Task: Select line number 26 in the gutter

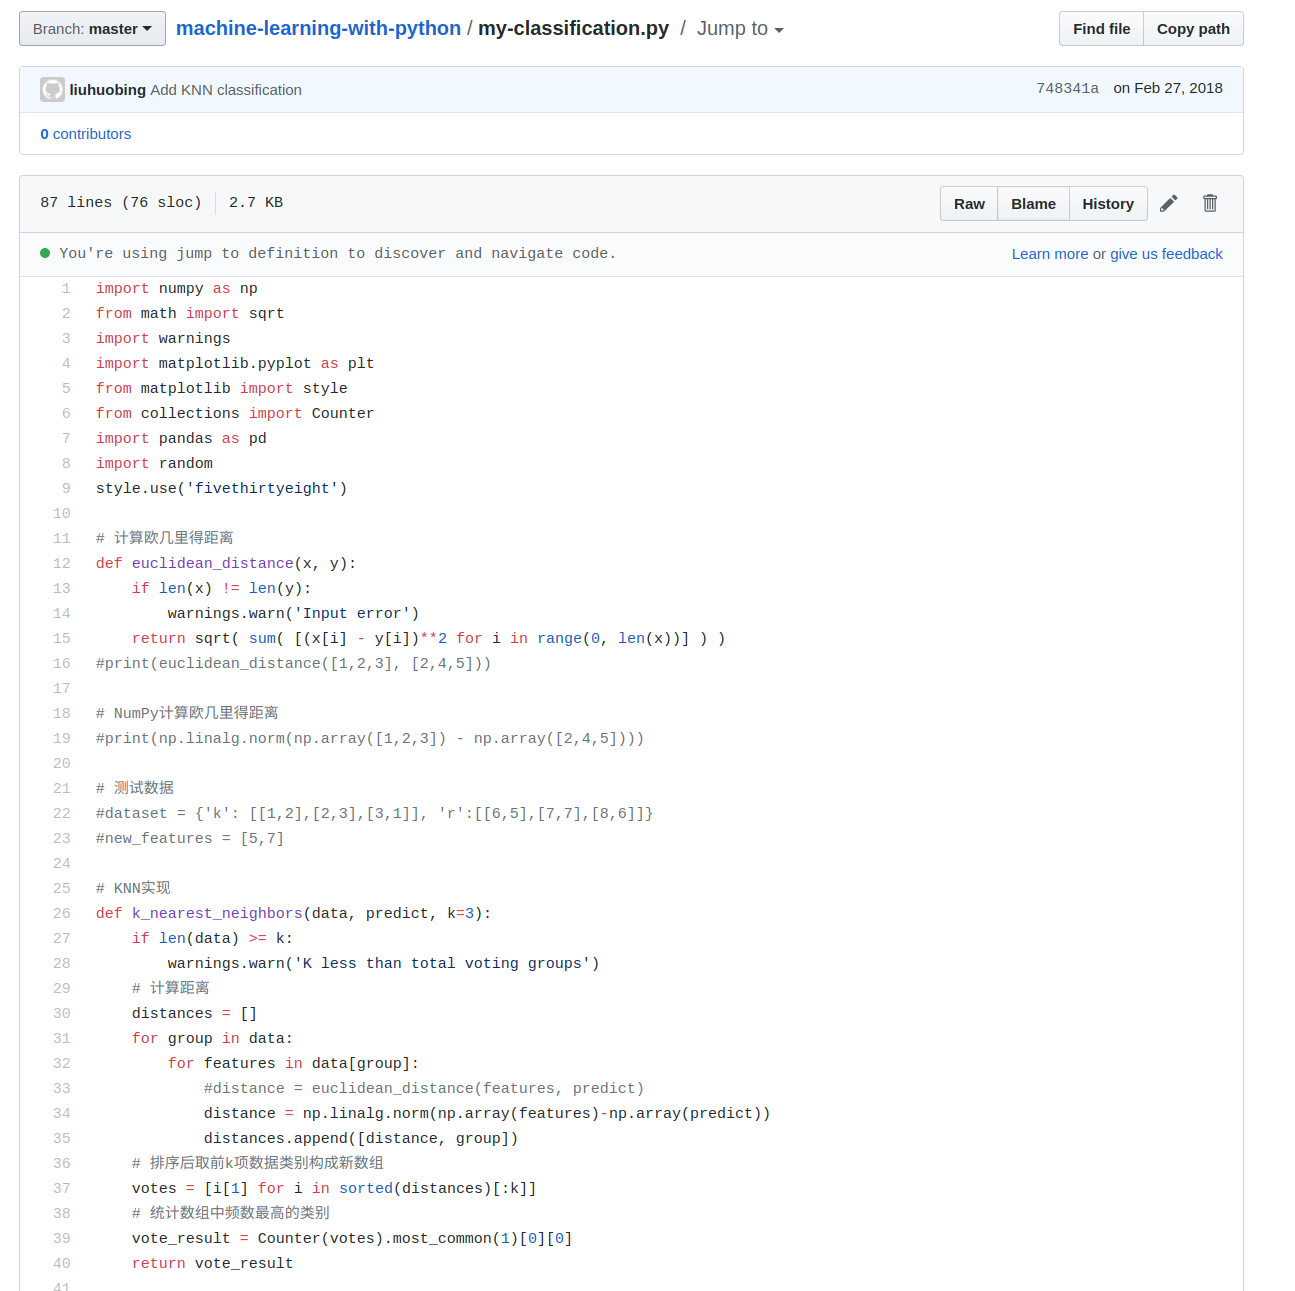Action: pos(62,913)
